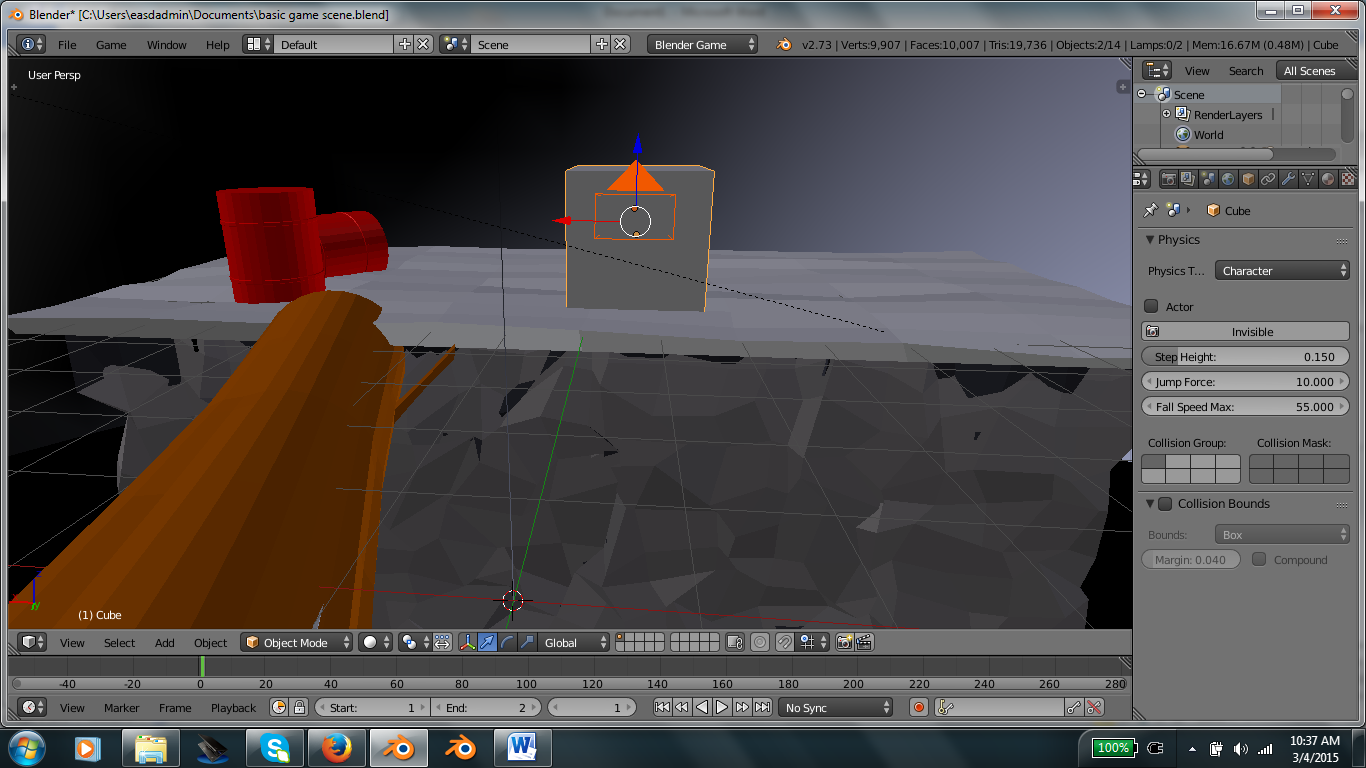The image size is (1366, 768).
Task: Open the Render properties tab camera icon
Action: [x=1168, y=179]
